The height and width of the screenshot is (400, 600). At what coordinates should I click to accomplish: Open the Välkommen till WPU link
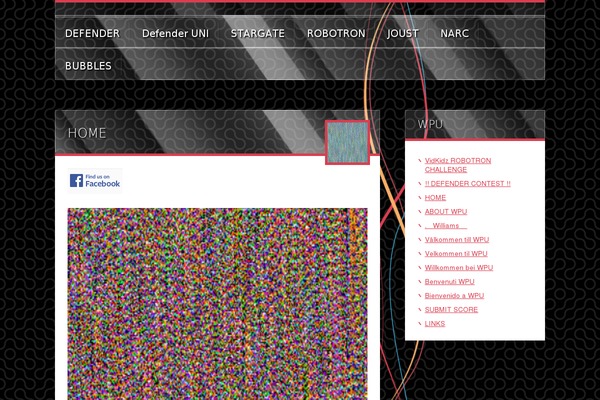457,240
